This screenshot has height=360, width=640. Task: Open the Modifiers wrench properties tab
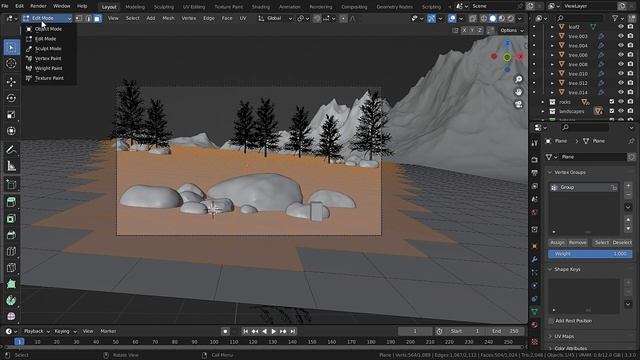click(535, 259)
